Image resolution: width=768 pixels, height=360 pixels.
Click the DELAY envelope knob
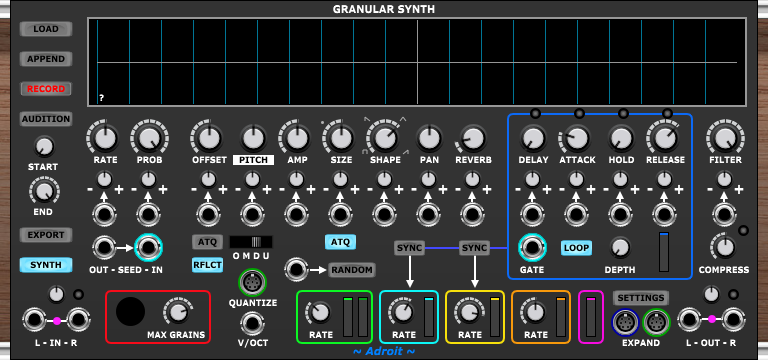(x=532, y=138)
